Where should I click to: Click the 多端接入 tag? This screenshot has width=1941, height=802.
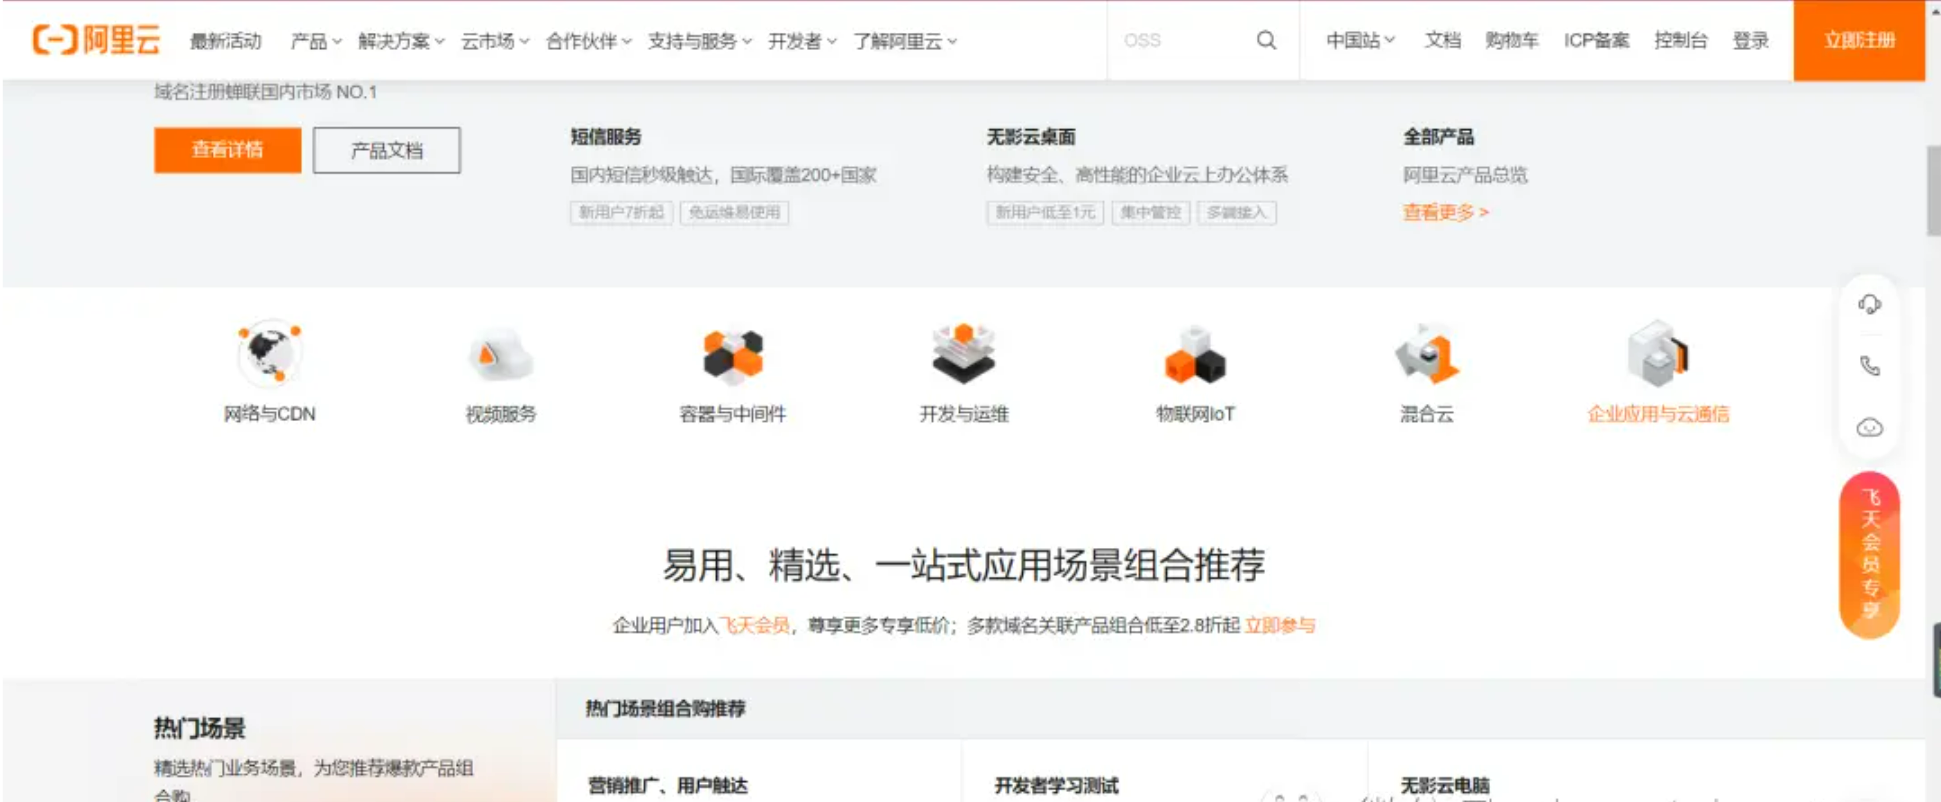click(1237, 212)
